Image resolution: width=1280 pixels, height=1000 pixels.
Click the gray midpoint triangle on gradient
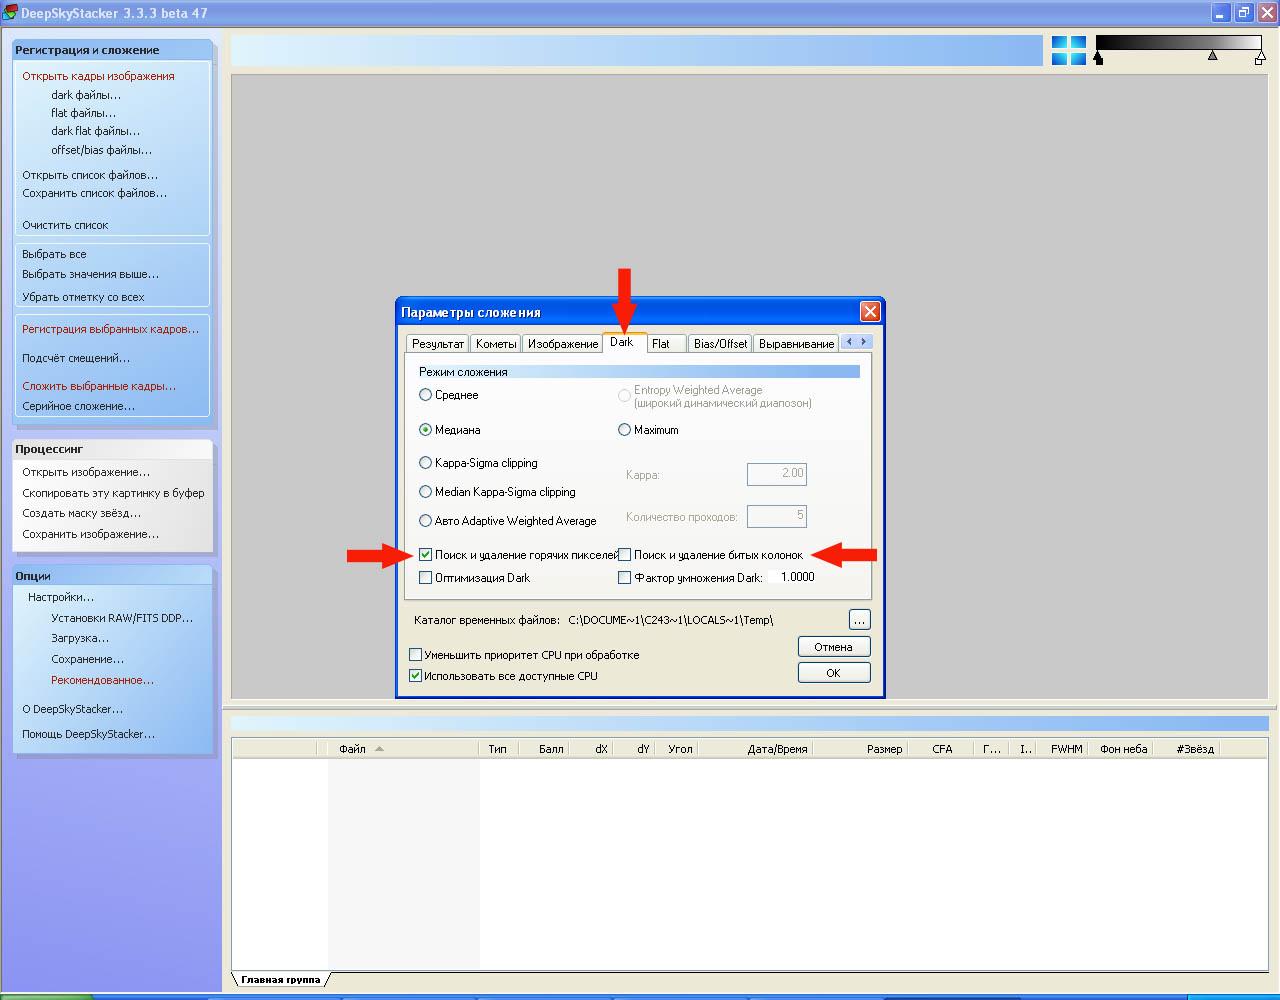(1212, 56)
